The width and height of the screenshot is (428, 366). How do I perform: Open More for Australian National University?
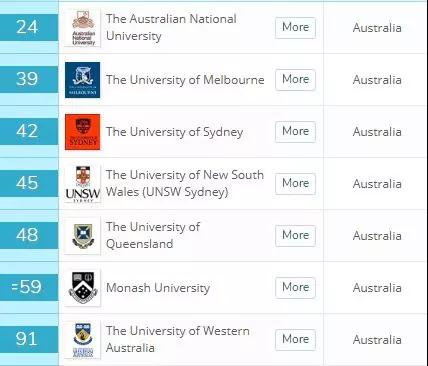(x=295, y=28)
